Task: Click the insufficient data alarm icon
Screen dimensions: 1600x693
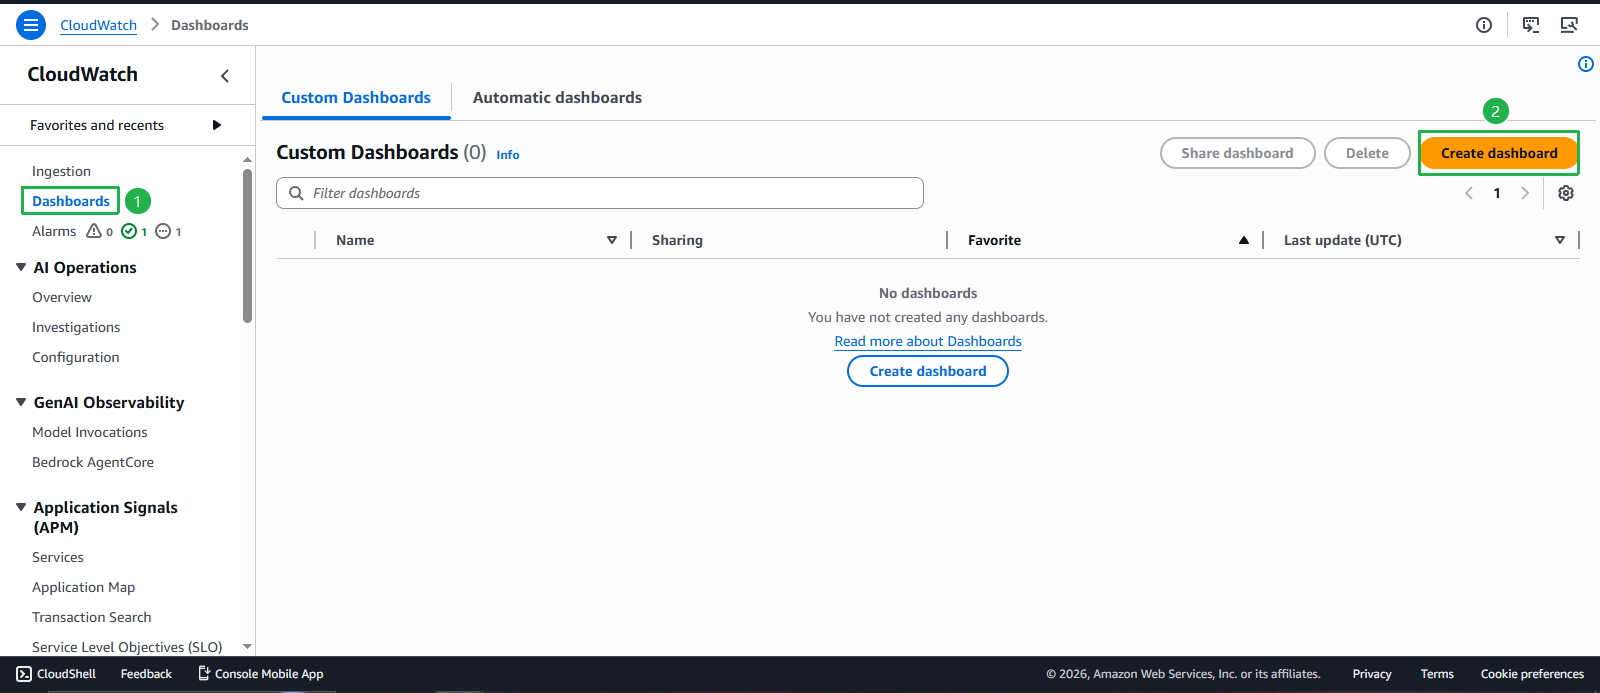Action: [163, 231]
